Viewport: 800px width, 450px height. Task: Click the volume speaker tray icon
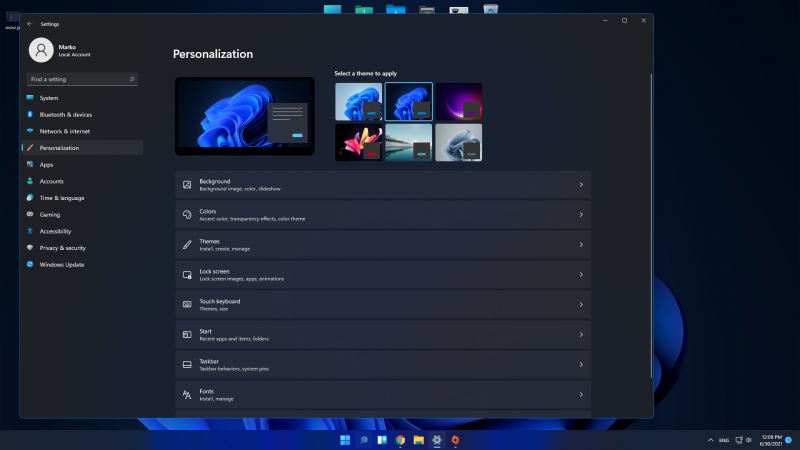coord(748,440)
